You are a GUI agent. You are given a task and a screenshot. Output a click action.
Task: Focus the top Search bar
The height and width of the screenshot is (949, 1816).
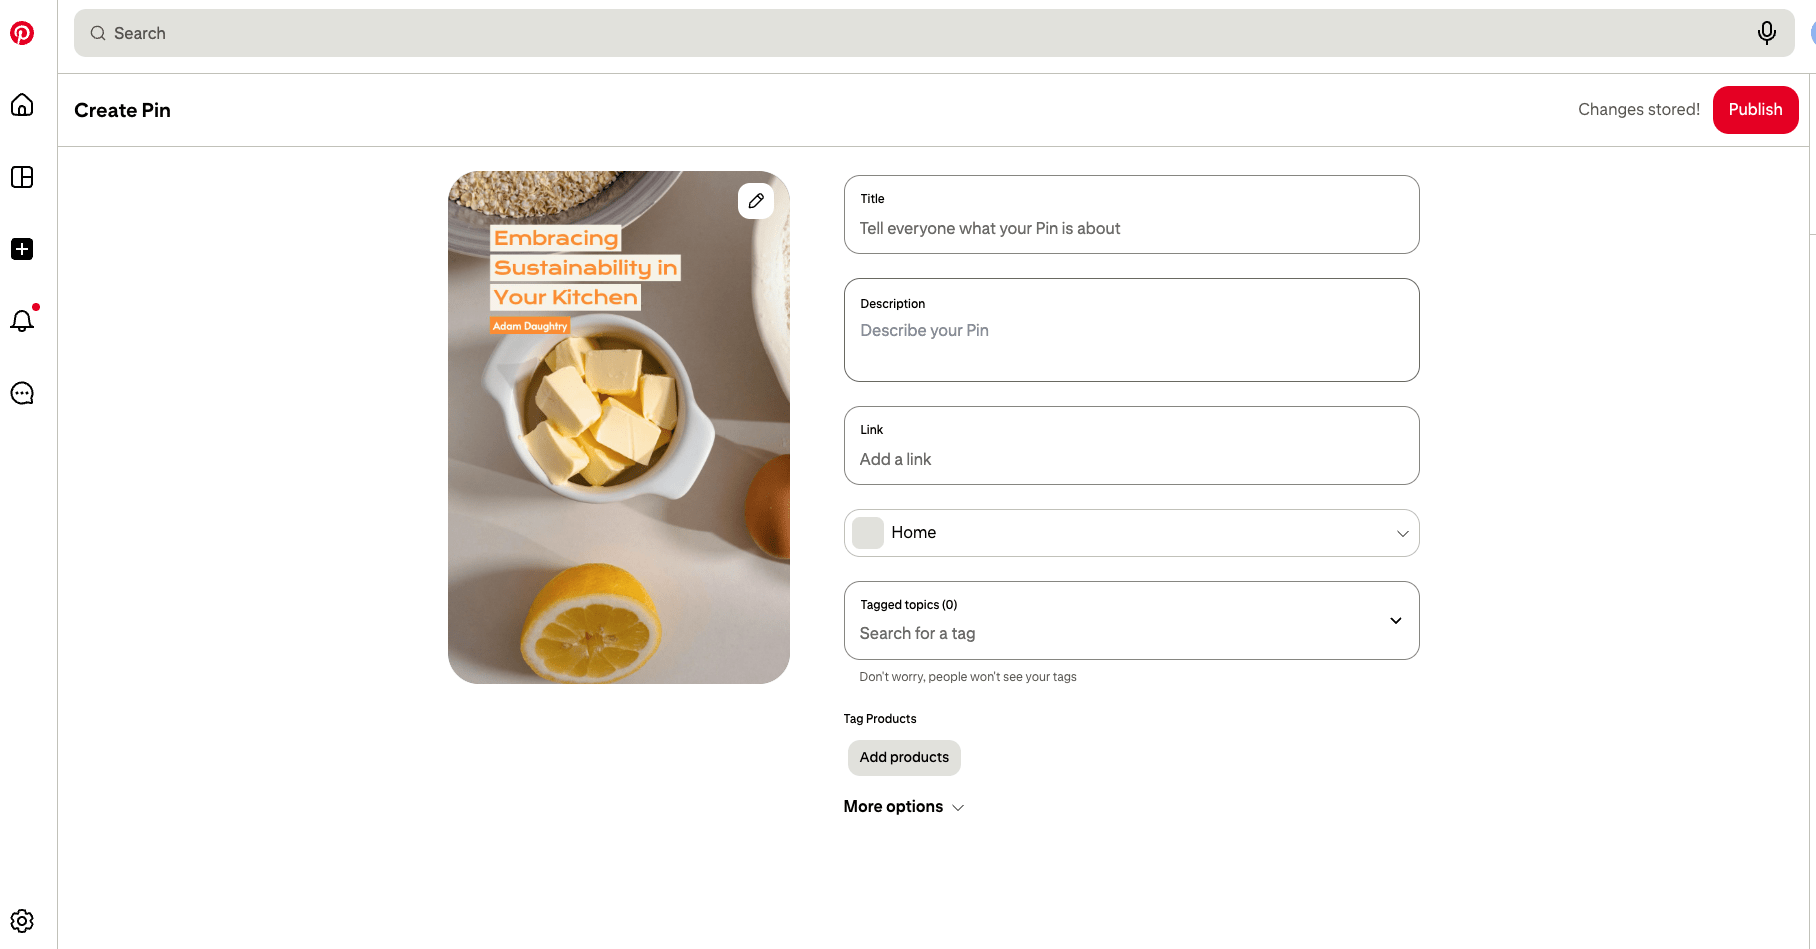(934, 33)
